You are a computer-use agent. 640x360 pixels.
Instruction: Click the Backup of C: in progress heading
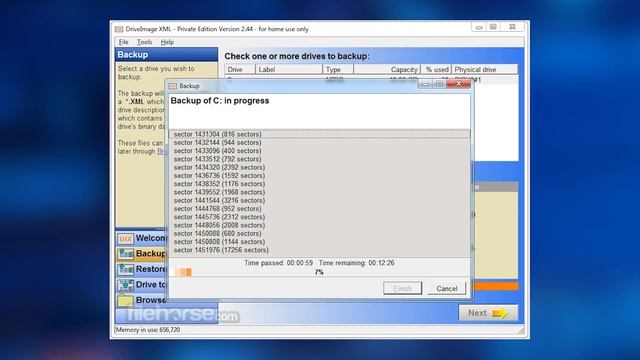[220, 101]
